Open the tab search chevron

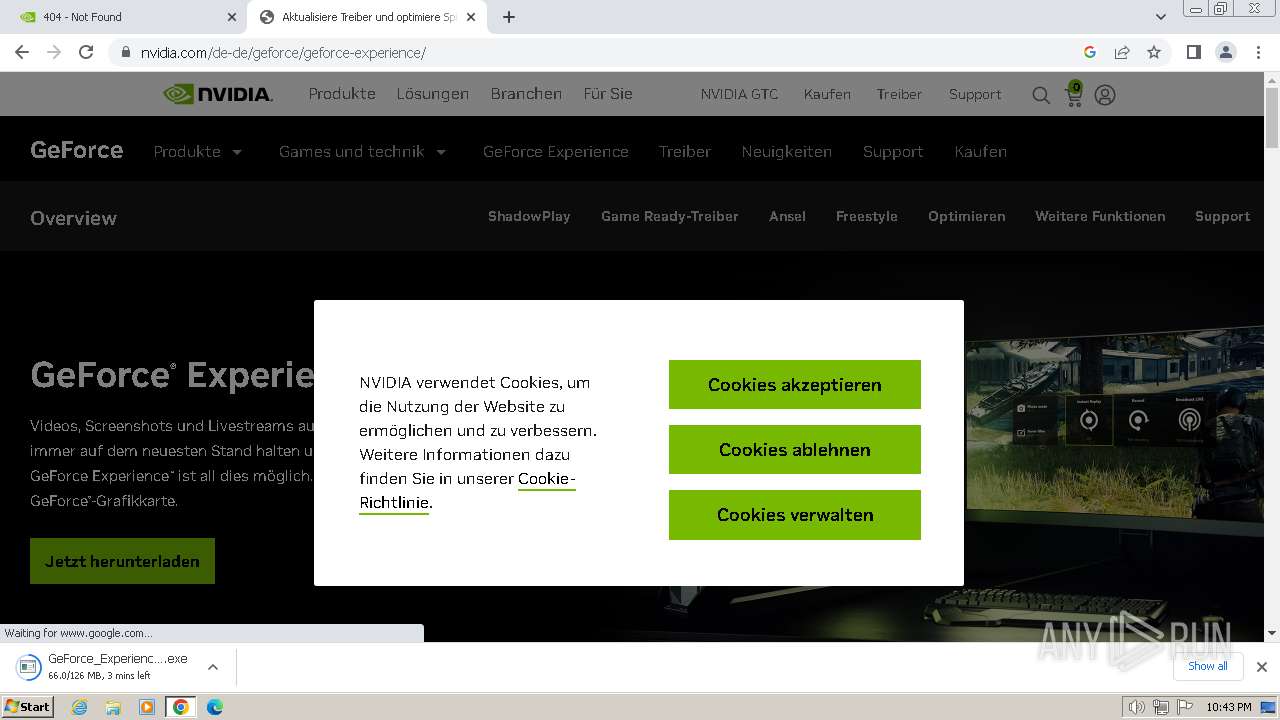click(1161, 17)
